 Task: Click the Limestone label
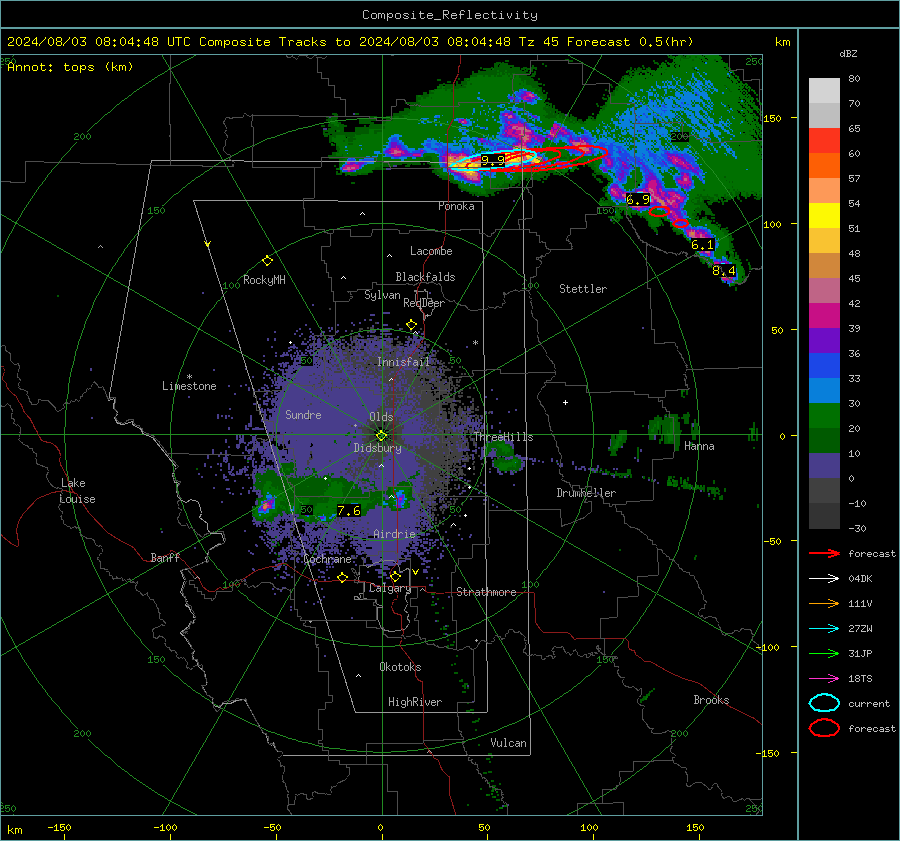click(189, 386)
